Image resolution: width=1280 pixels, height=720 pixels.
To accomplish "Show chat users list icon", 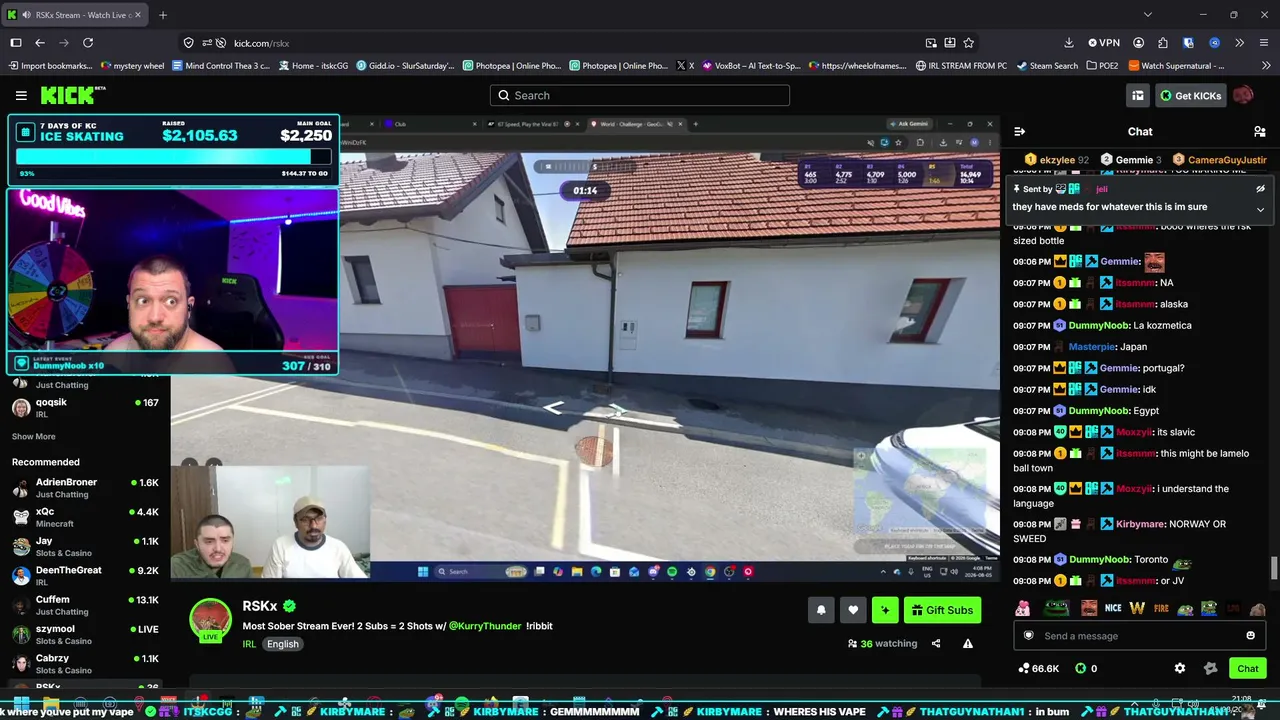I will pos(1259,131).
